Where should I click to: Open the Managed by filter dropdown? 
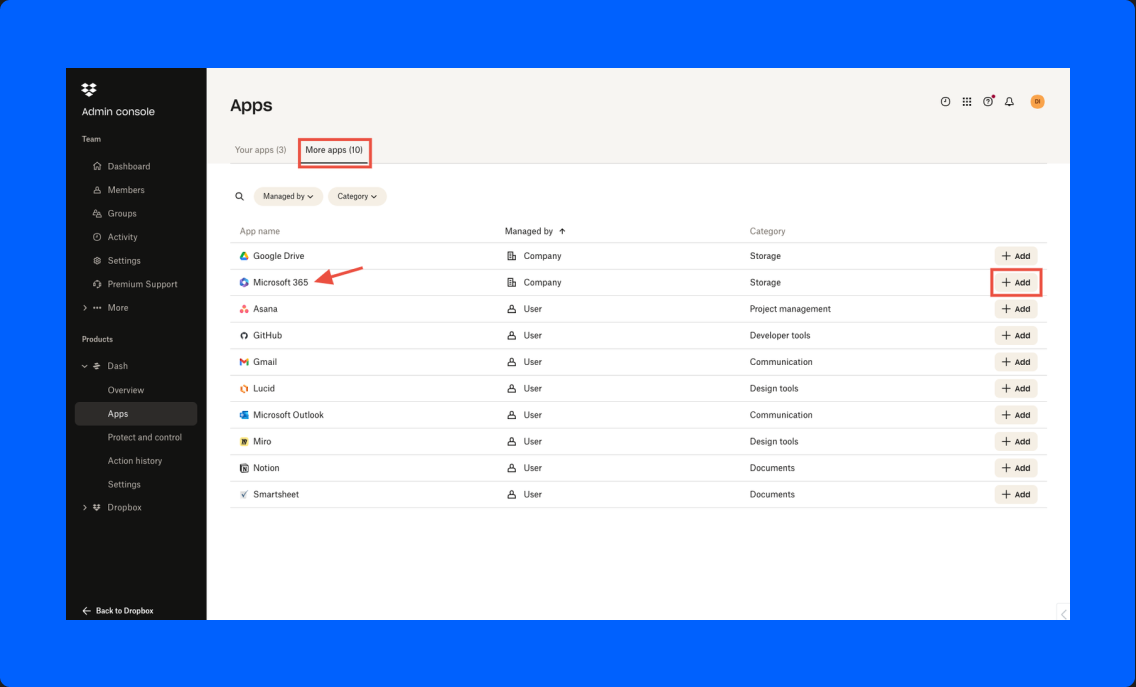(288, 196)
